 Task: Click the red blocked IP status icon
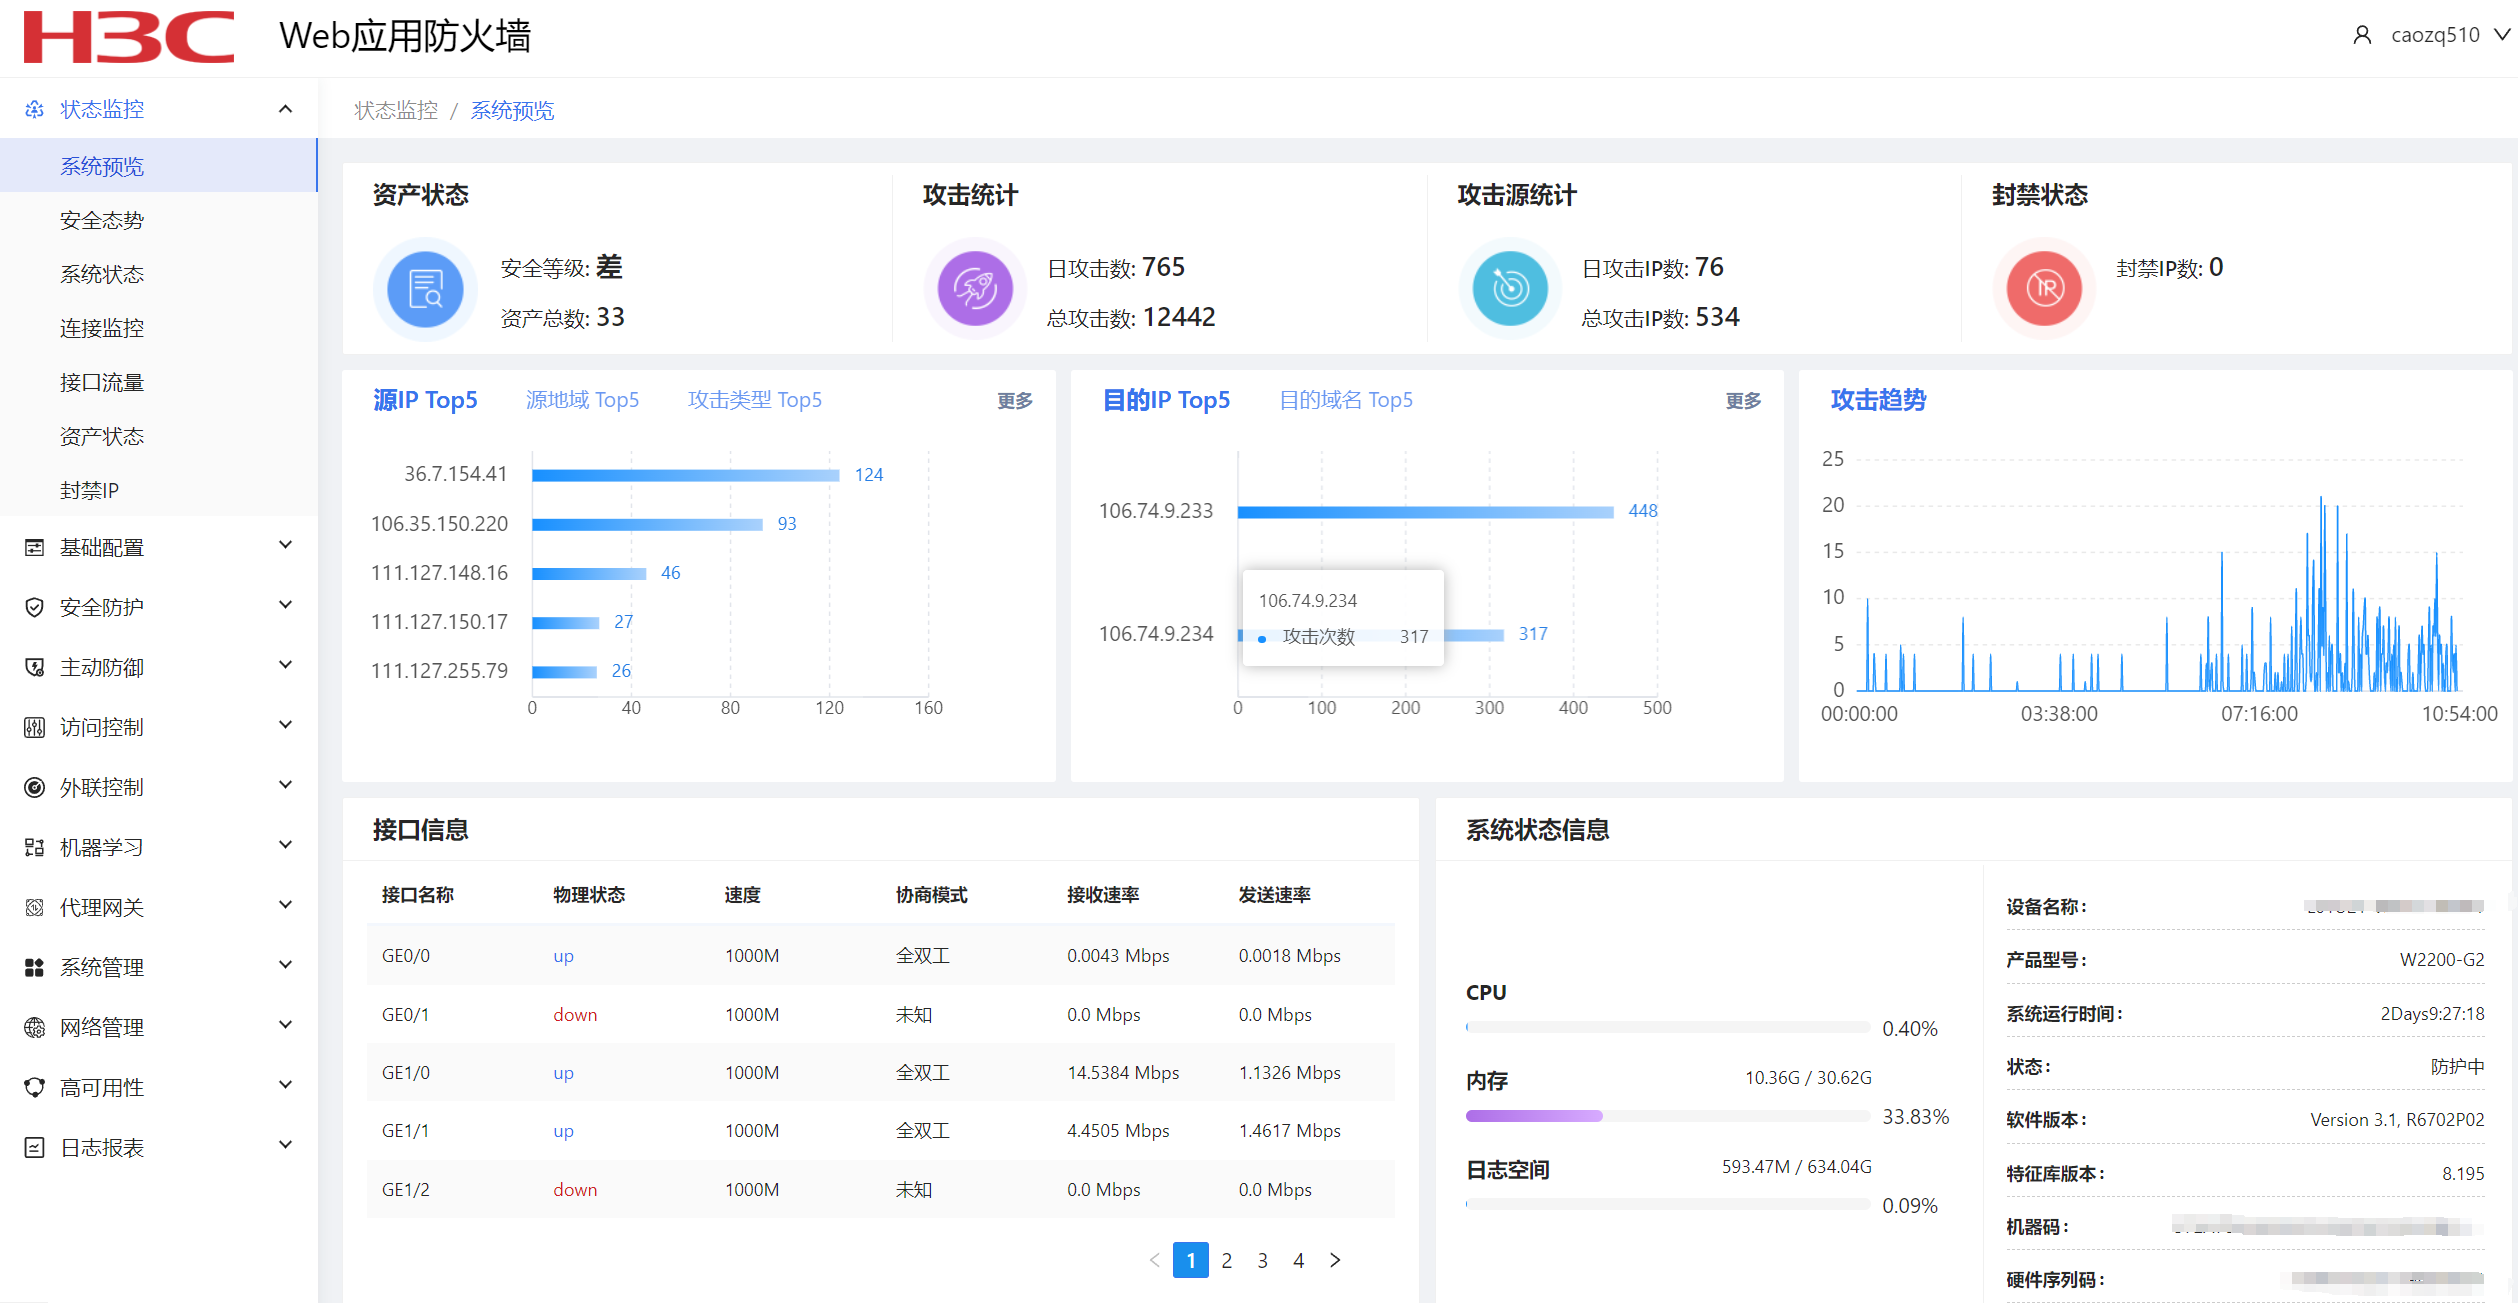(2045, 289)
